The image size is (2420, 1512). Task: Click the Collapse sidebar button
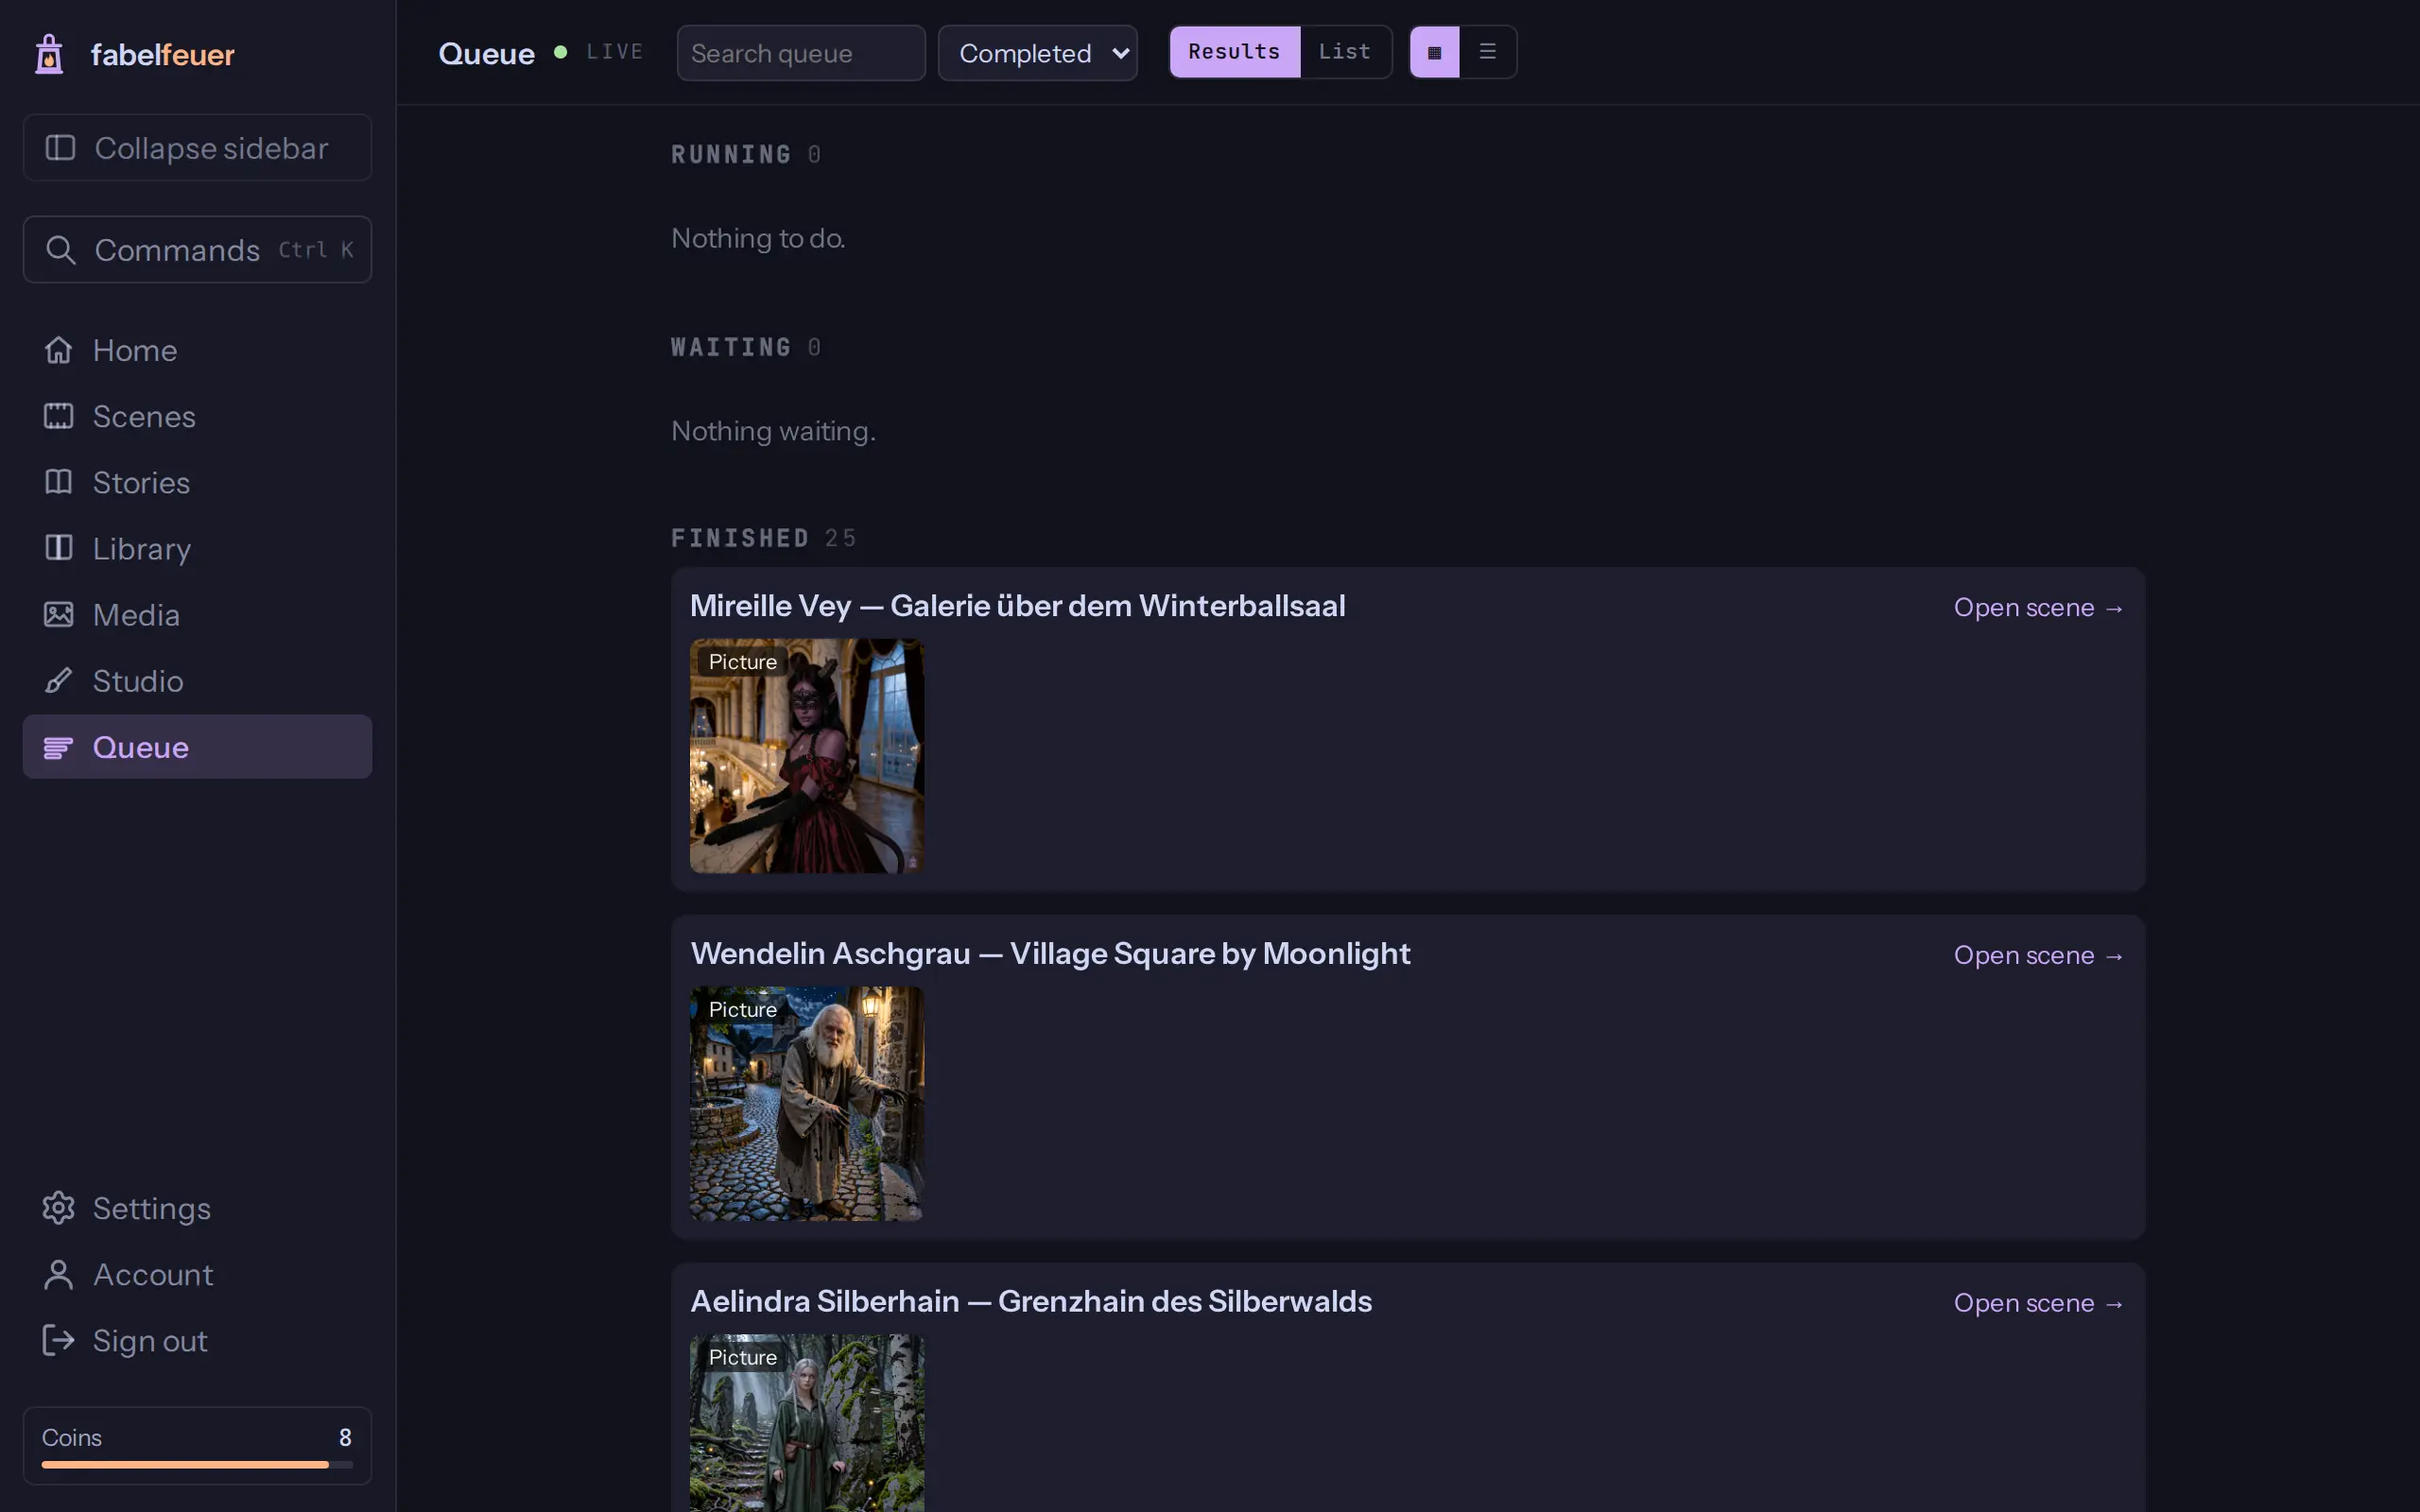pyautogui.click(x=197, y=148)
